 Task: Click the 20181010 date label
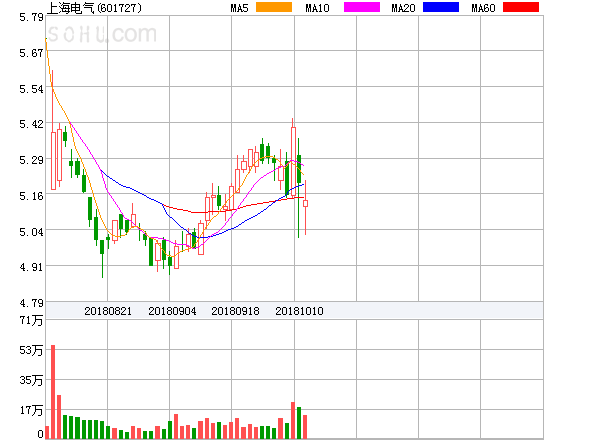click(299, 311)
